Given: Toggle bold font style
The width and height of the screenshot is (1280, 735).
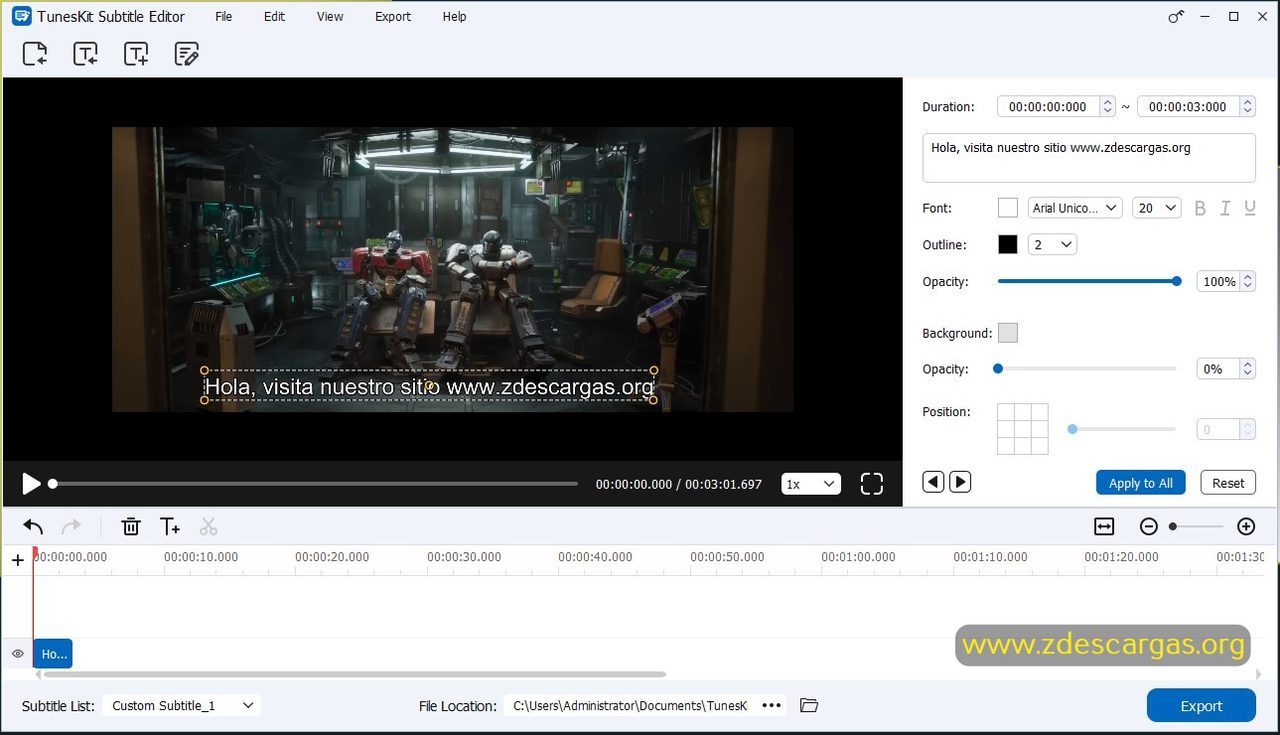Looking at the screenshot, I should point(1200,208).
